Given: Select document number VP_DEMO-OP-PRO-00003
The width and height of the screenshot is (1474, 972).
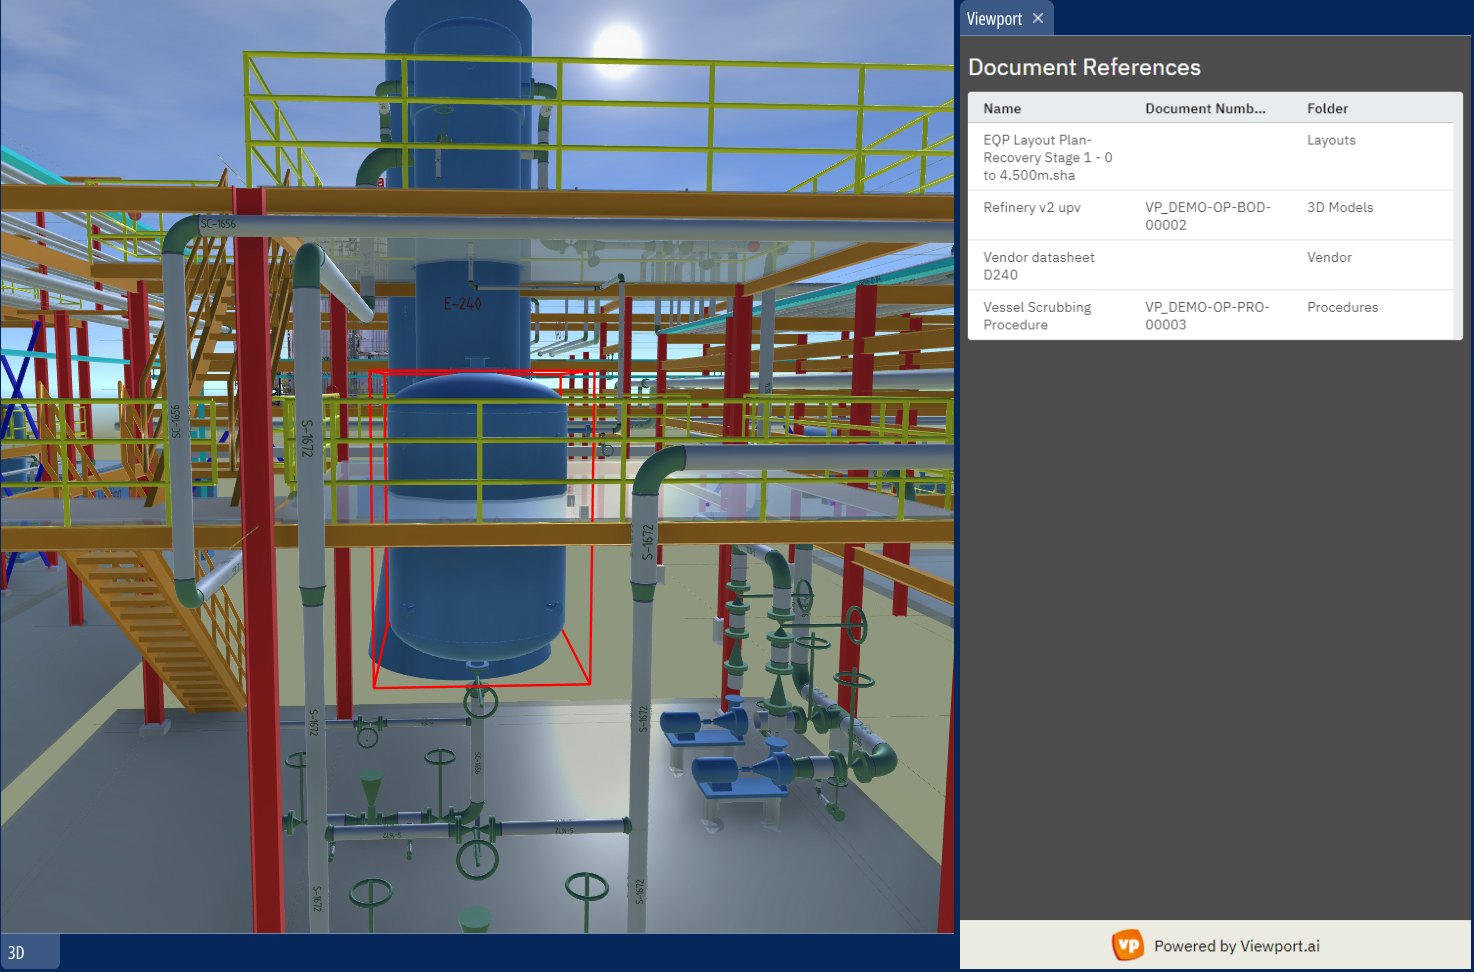Looking at the screenshot, I should pos(1207,315).
